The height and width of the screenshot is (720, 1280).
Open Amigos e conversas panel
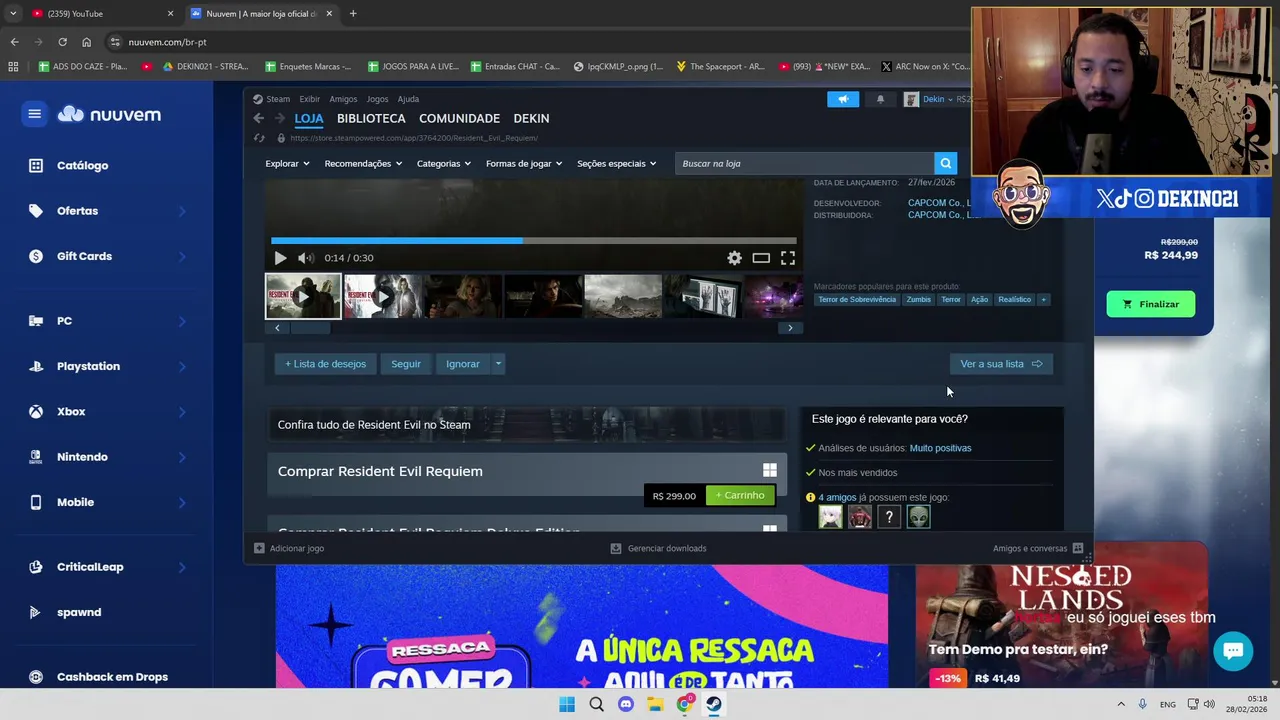pyautogui.click(x=1038, y=548)
